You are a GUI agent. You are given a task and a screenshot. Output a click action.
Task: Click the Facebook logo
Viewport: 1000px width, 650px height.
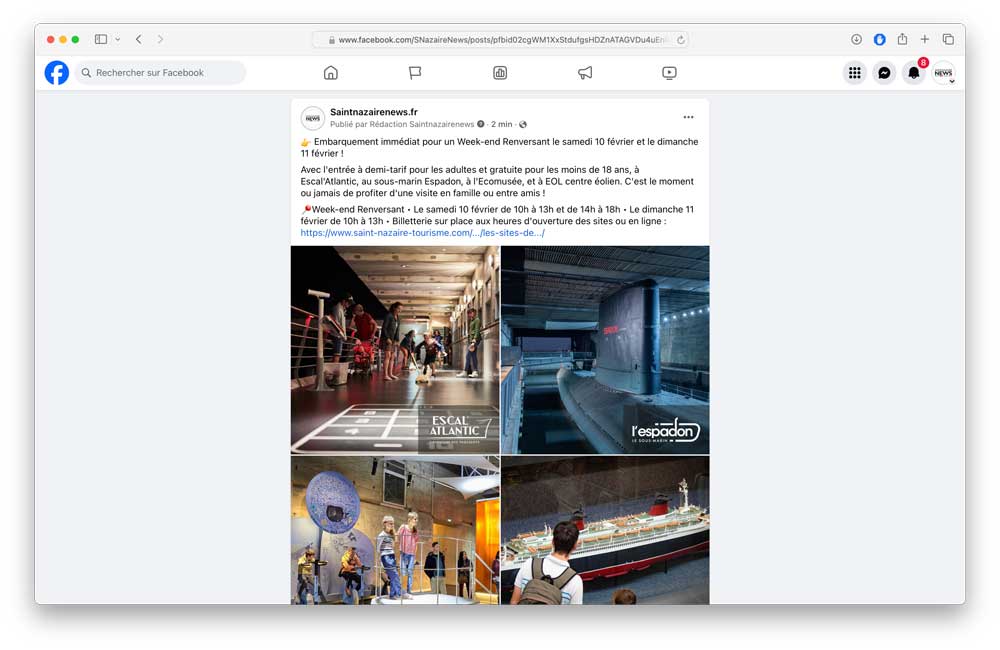[57, 73]
